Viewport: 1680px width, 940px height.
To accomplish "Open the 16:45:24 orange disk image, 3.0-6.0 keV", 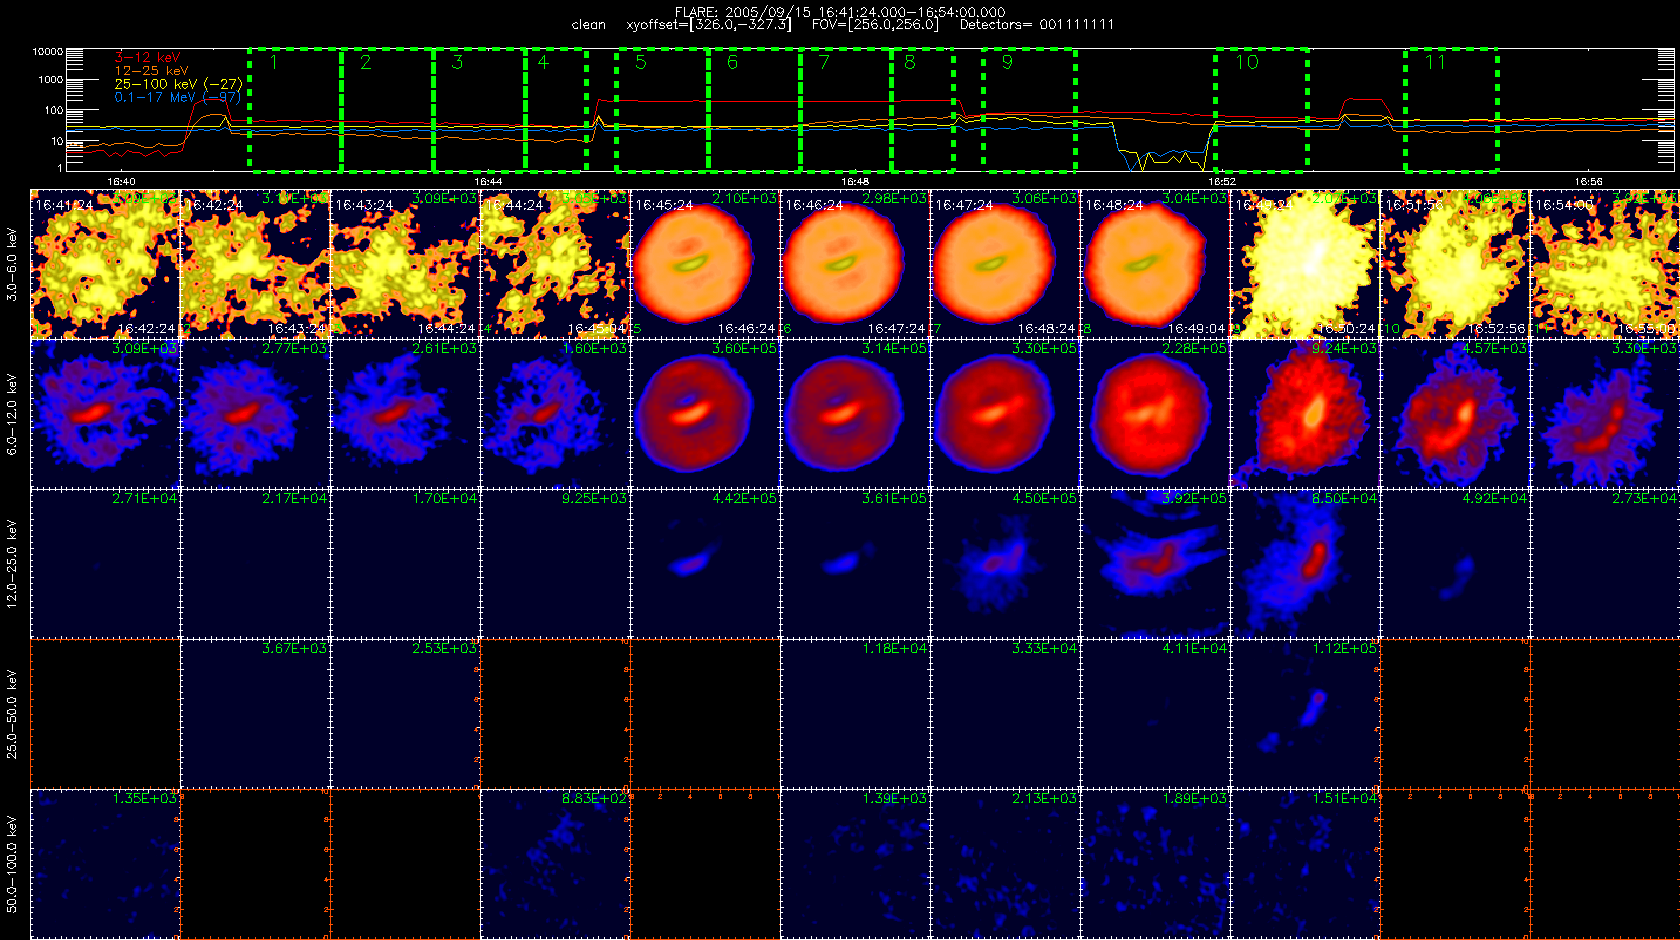I will point(705,264).
